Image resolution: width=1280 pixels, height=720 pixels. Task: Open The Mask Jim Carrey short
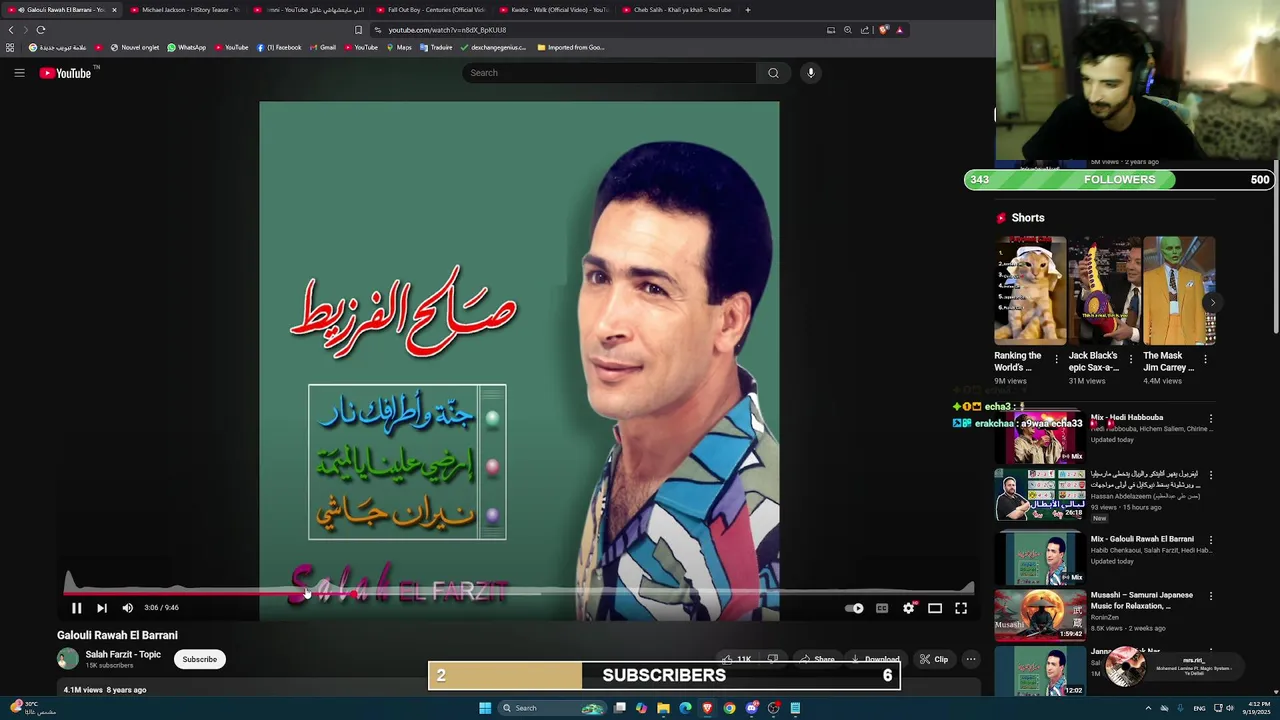1179,290
